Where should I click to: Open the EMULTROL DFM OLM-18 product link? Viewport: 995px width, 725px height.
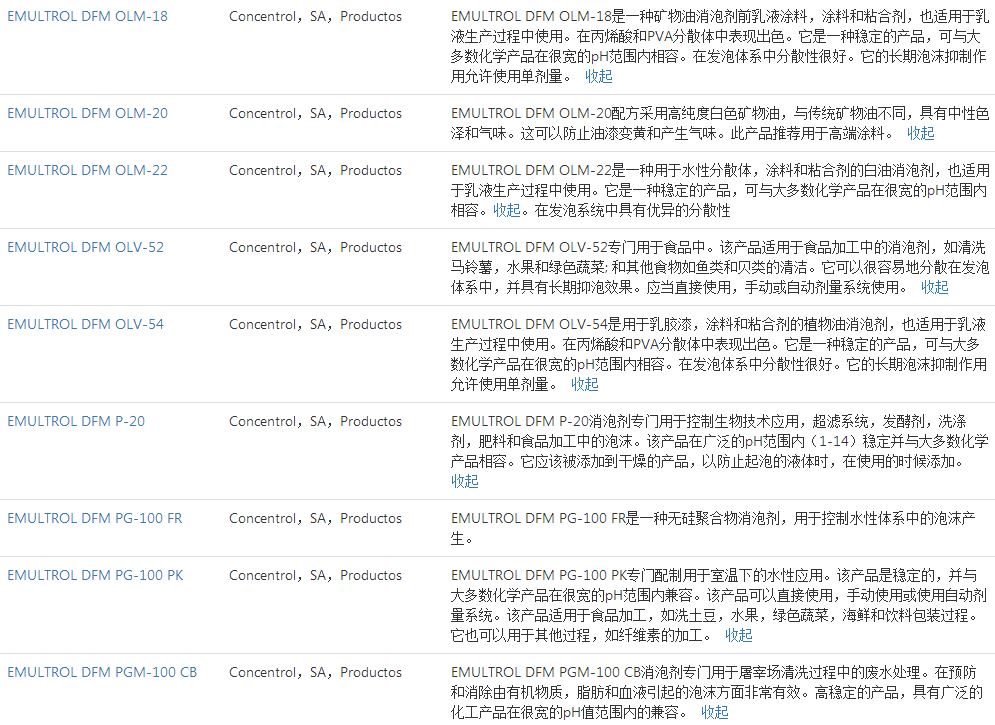(87, 17)
